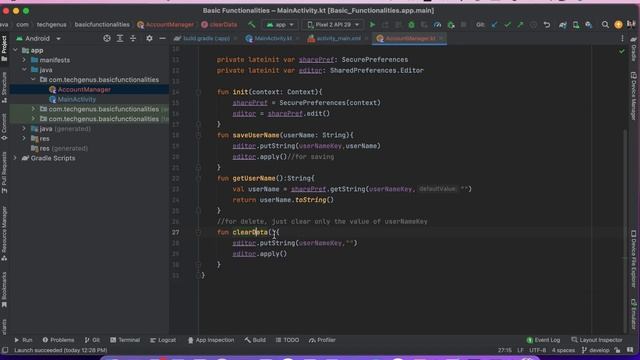Select AccountManager in project tree
Screen dimensions: 640x360
pos(84,89)
